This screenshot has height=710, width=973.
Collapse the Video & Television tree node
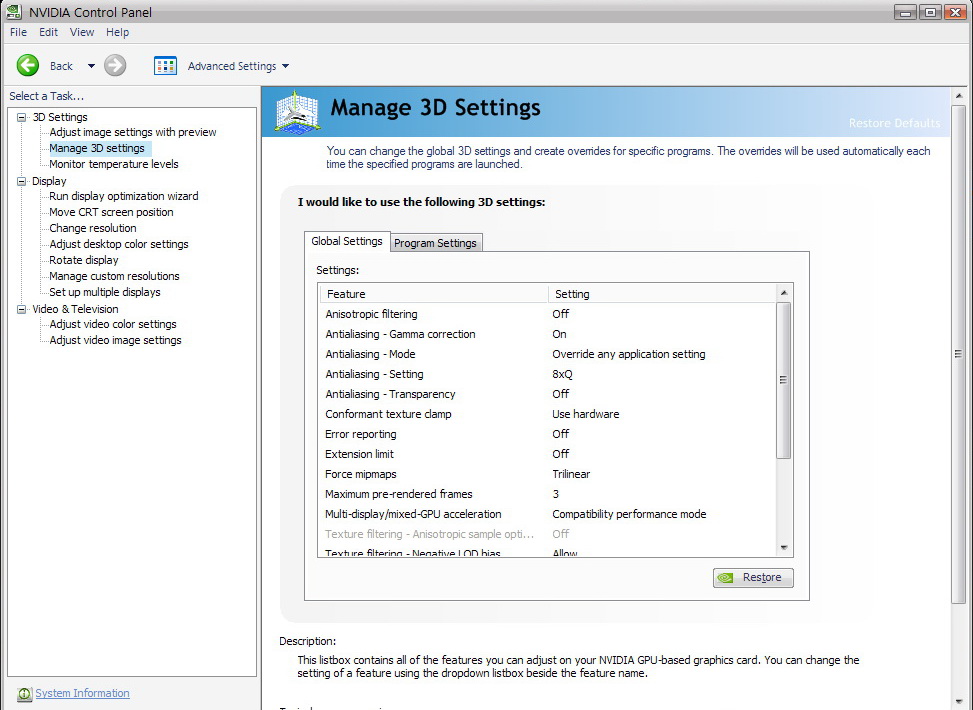(22, 309)
